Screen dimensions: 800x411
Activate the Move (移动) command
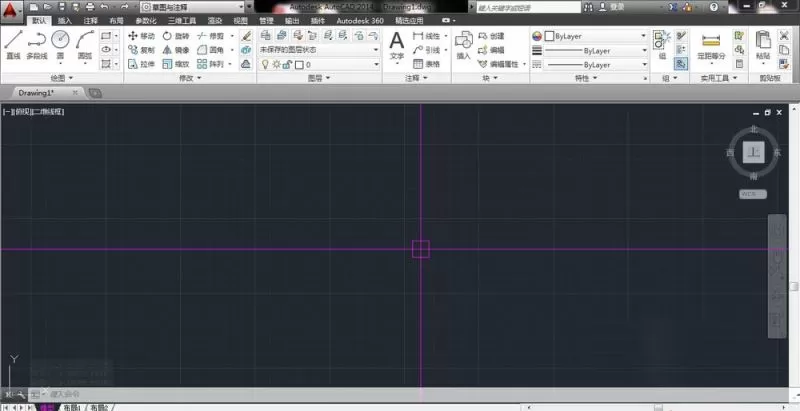click(x=141, y=36)
